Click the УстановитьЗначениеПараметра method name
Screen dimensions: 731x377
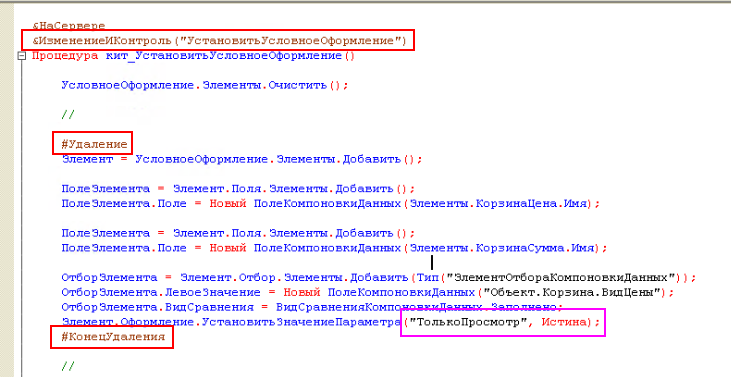[301, 322]
